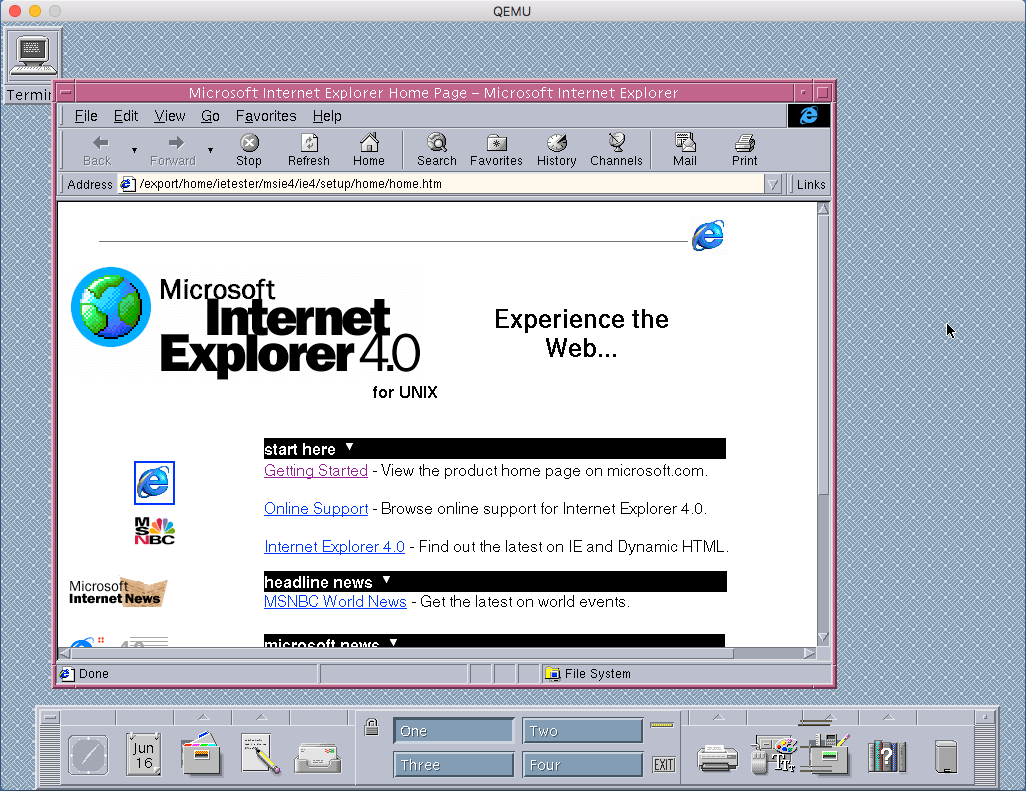Follow the Internet Explorer 4.0 link

[334, 546]
